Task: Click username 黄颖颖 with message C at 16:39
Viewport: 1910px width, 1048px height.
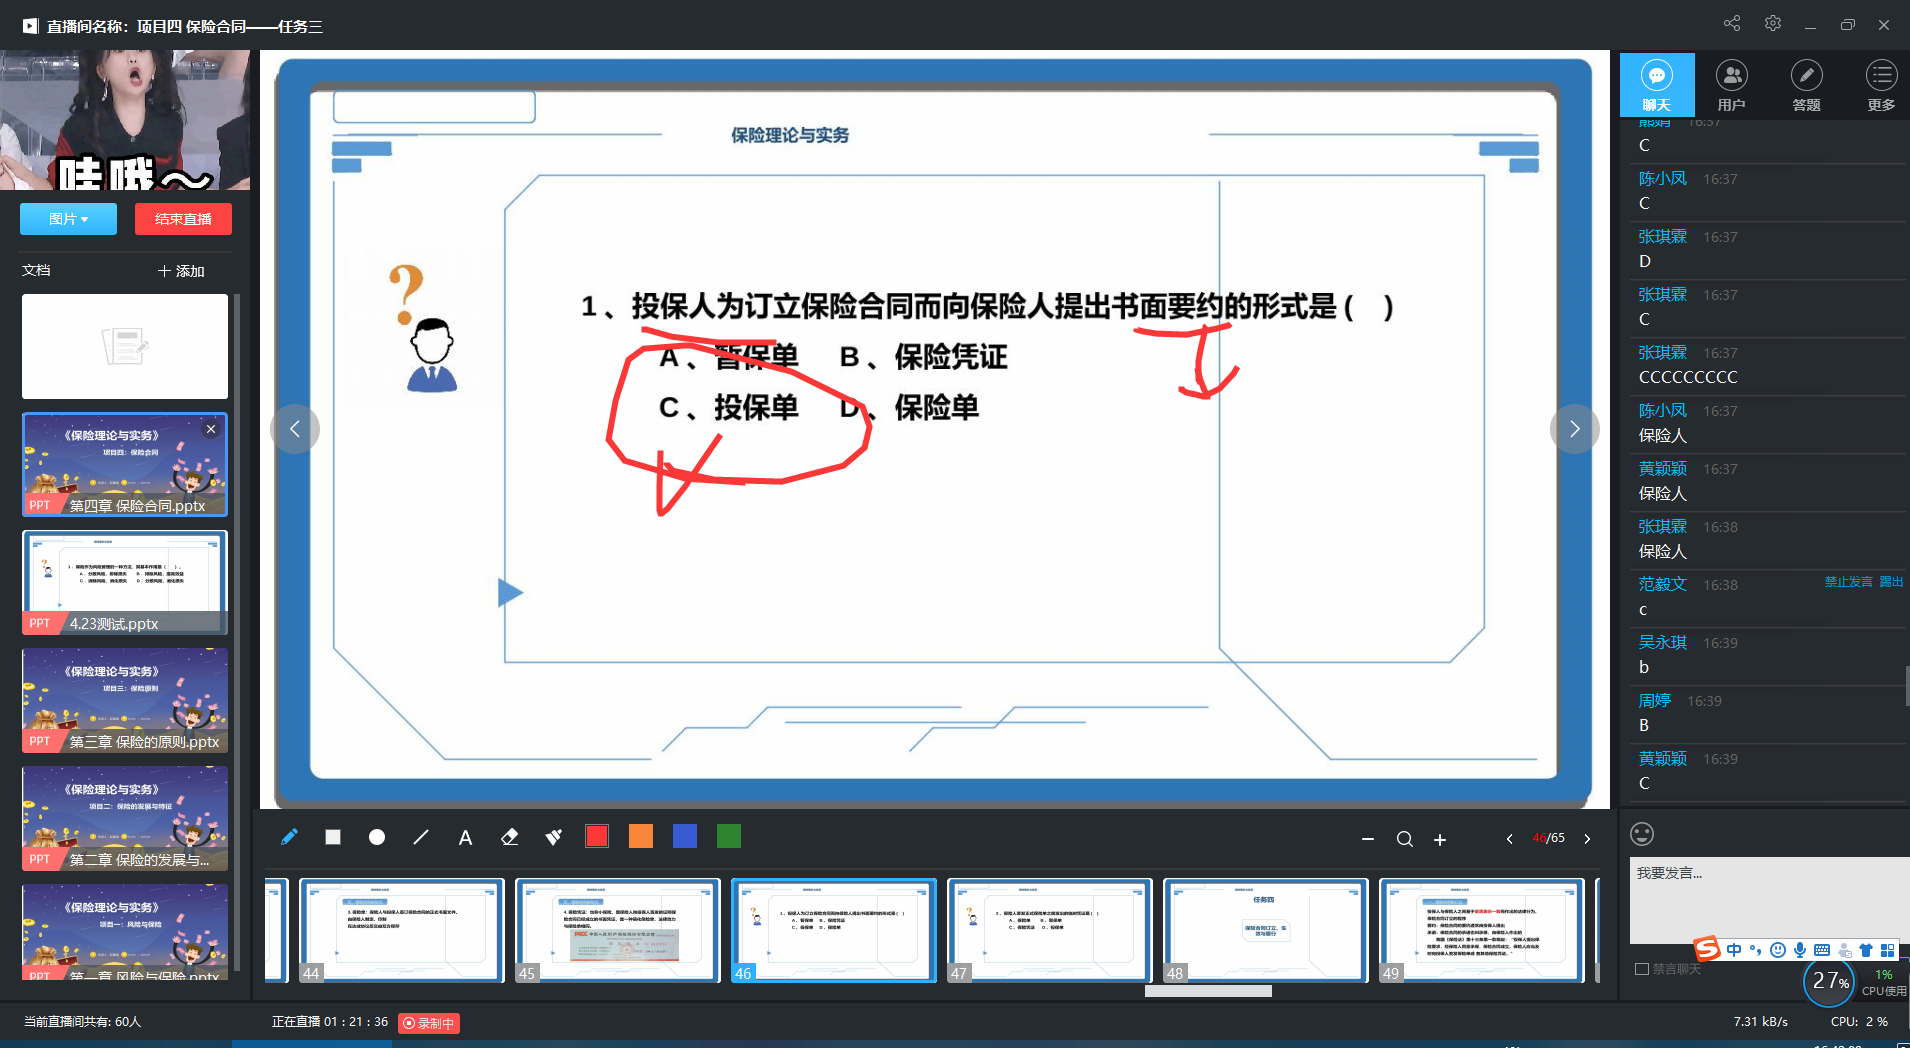Action: [x=1662, y=759]
